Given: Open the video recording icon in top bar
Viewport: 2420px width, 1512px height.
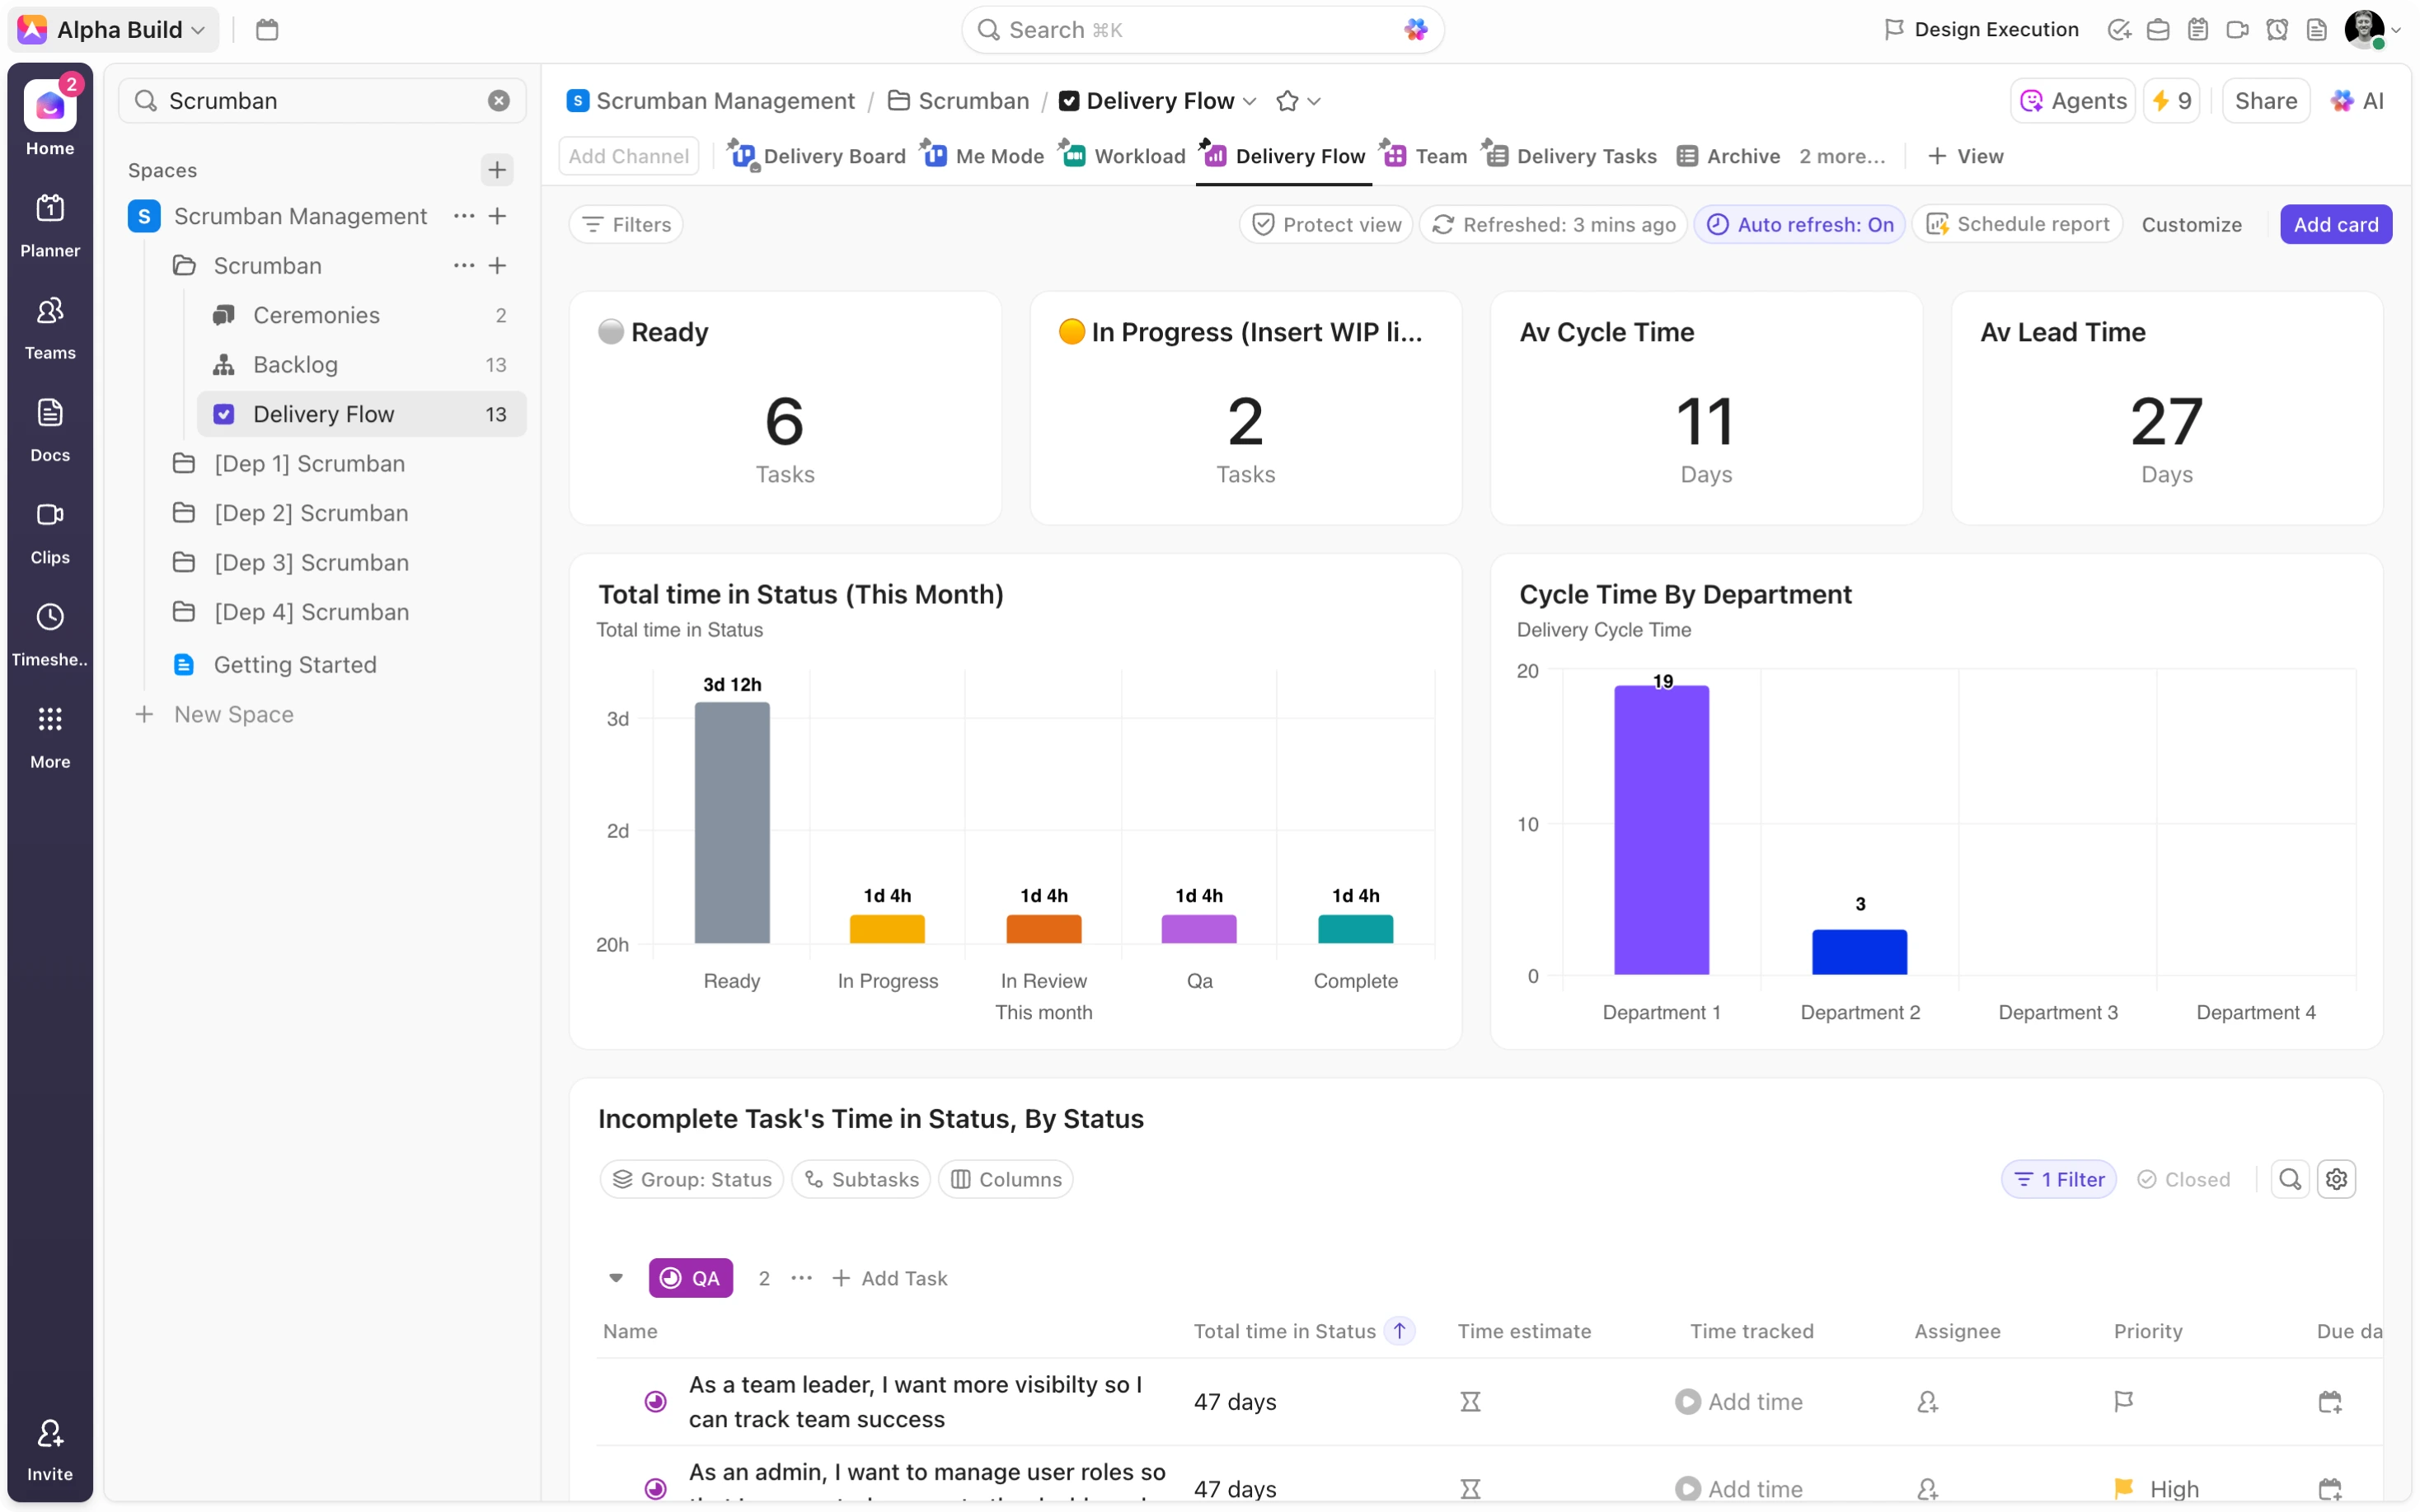Looking at the screenshot, I should 2237,29.
